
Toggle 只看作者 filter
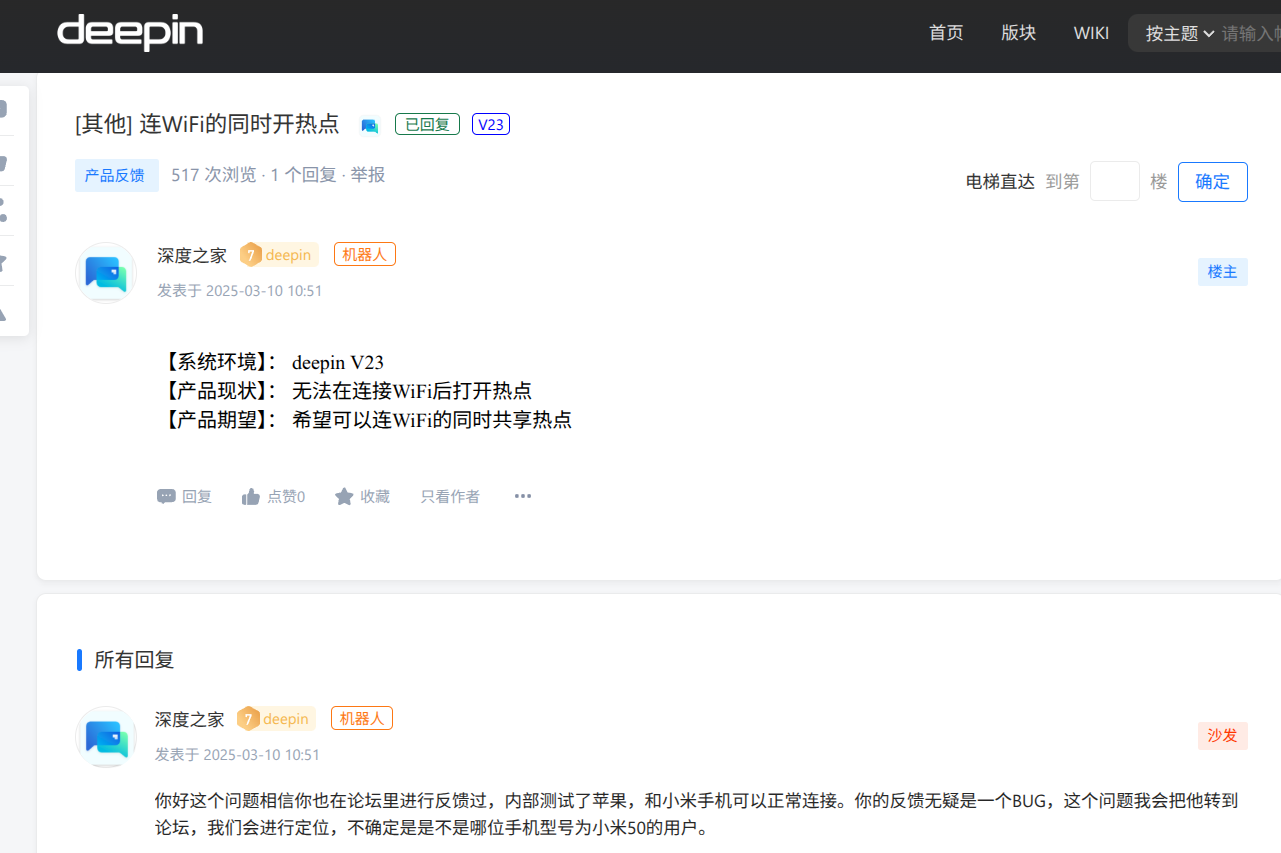coord(450,496)
